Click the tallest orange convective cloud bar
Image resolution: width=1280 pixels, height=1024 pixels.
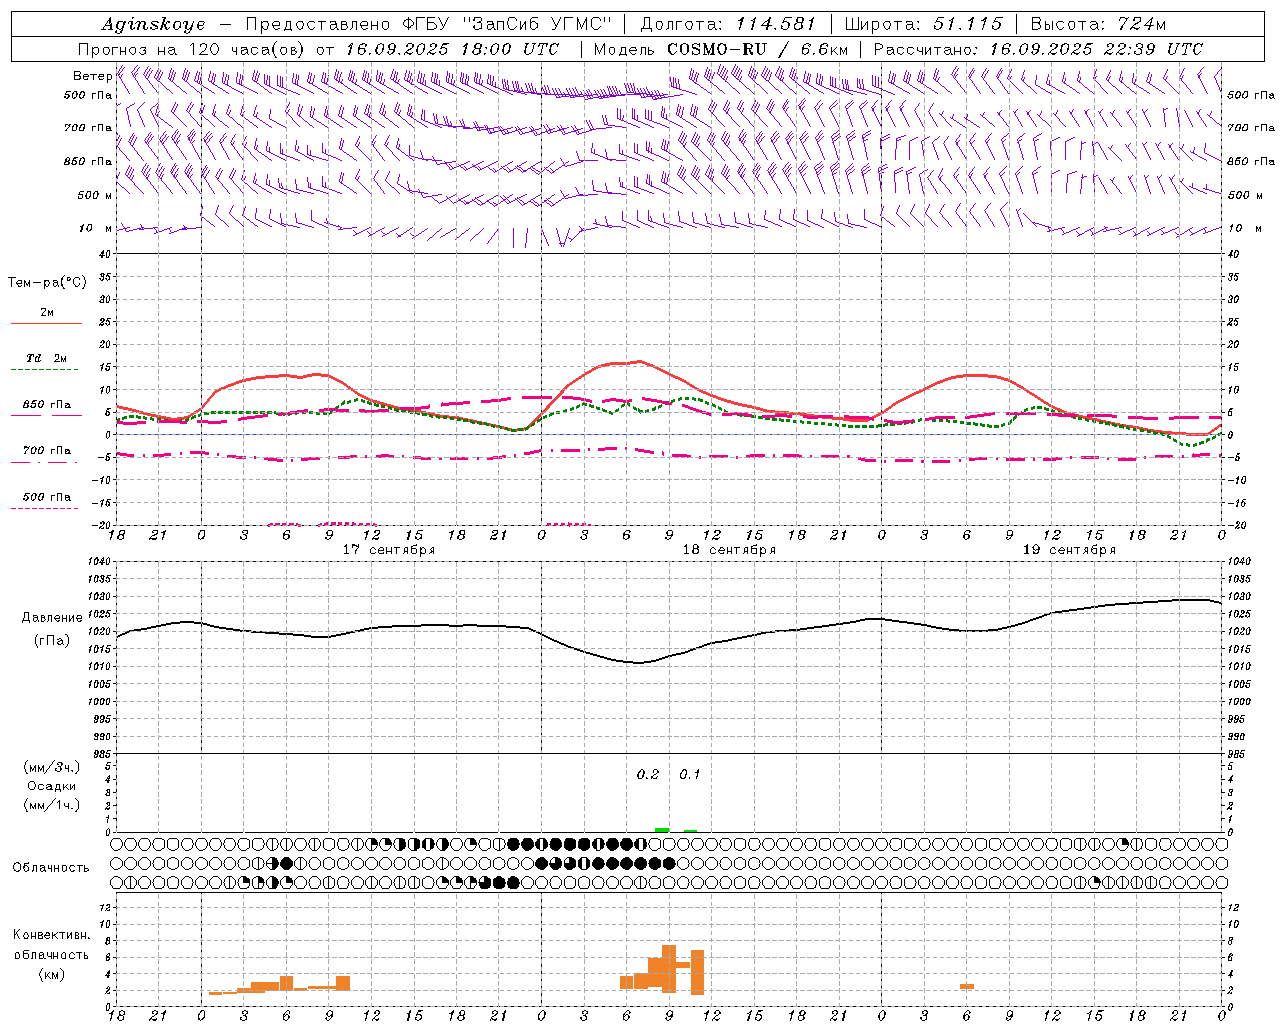tap(669, 969)
